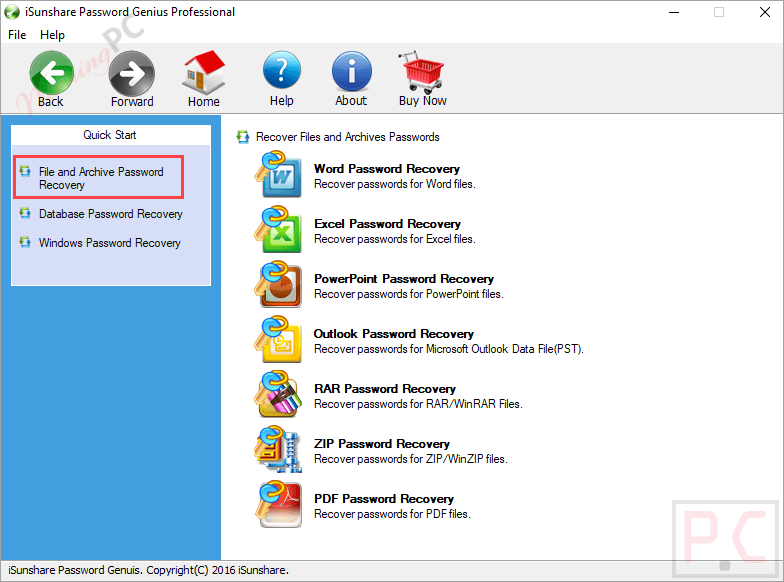Click the Excel Password Recovery icon
784x582 pixels.
click(x=278, y=229)
